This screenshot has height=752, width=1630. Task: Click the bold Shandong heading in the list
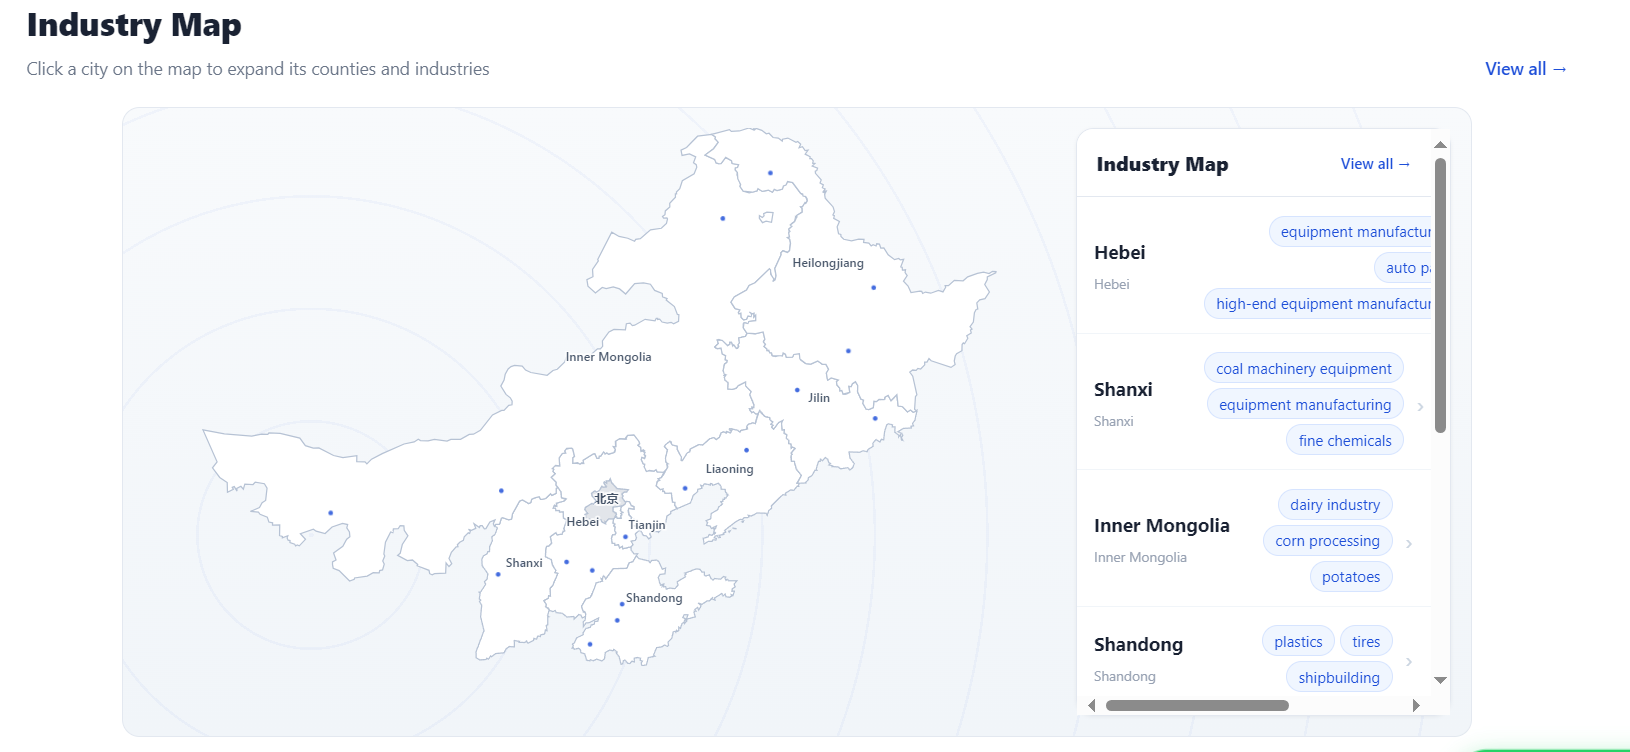tap(1138, 645)
